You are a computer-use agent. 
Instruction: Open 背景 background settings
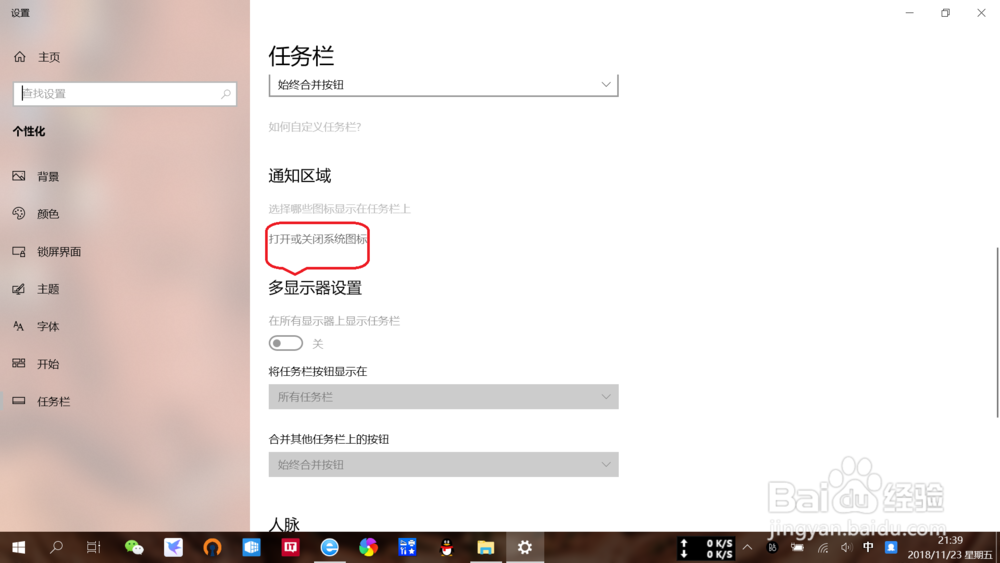pyautogui.click(x=36, y=177)
